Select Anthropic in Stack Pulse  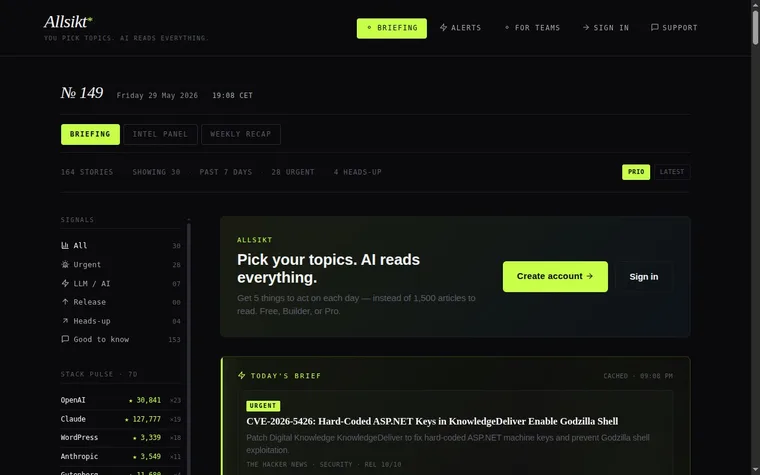121,457
